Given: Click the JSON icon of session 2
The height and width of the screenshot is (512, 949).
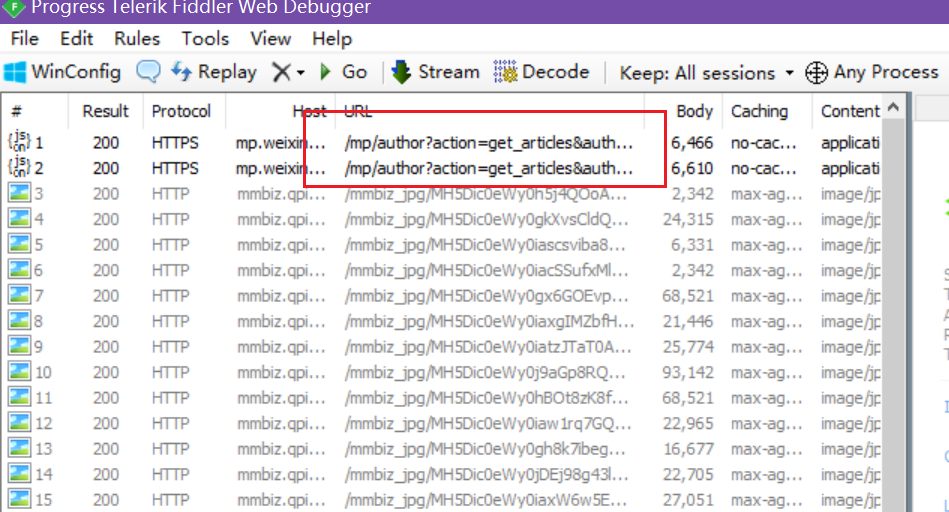Looking at the screenshot, I should click(x=19, y=167).
